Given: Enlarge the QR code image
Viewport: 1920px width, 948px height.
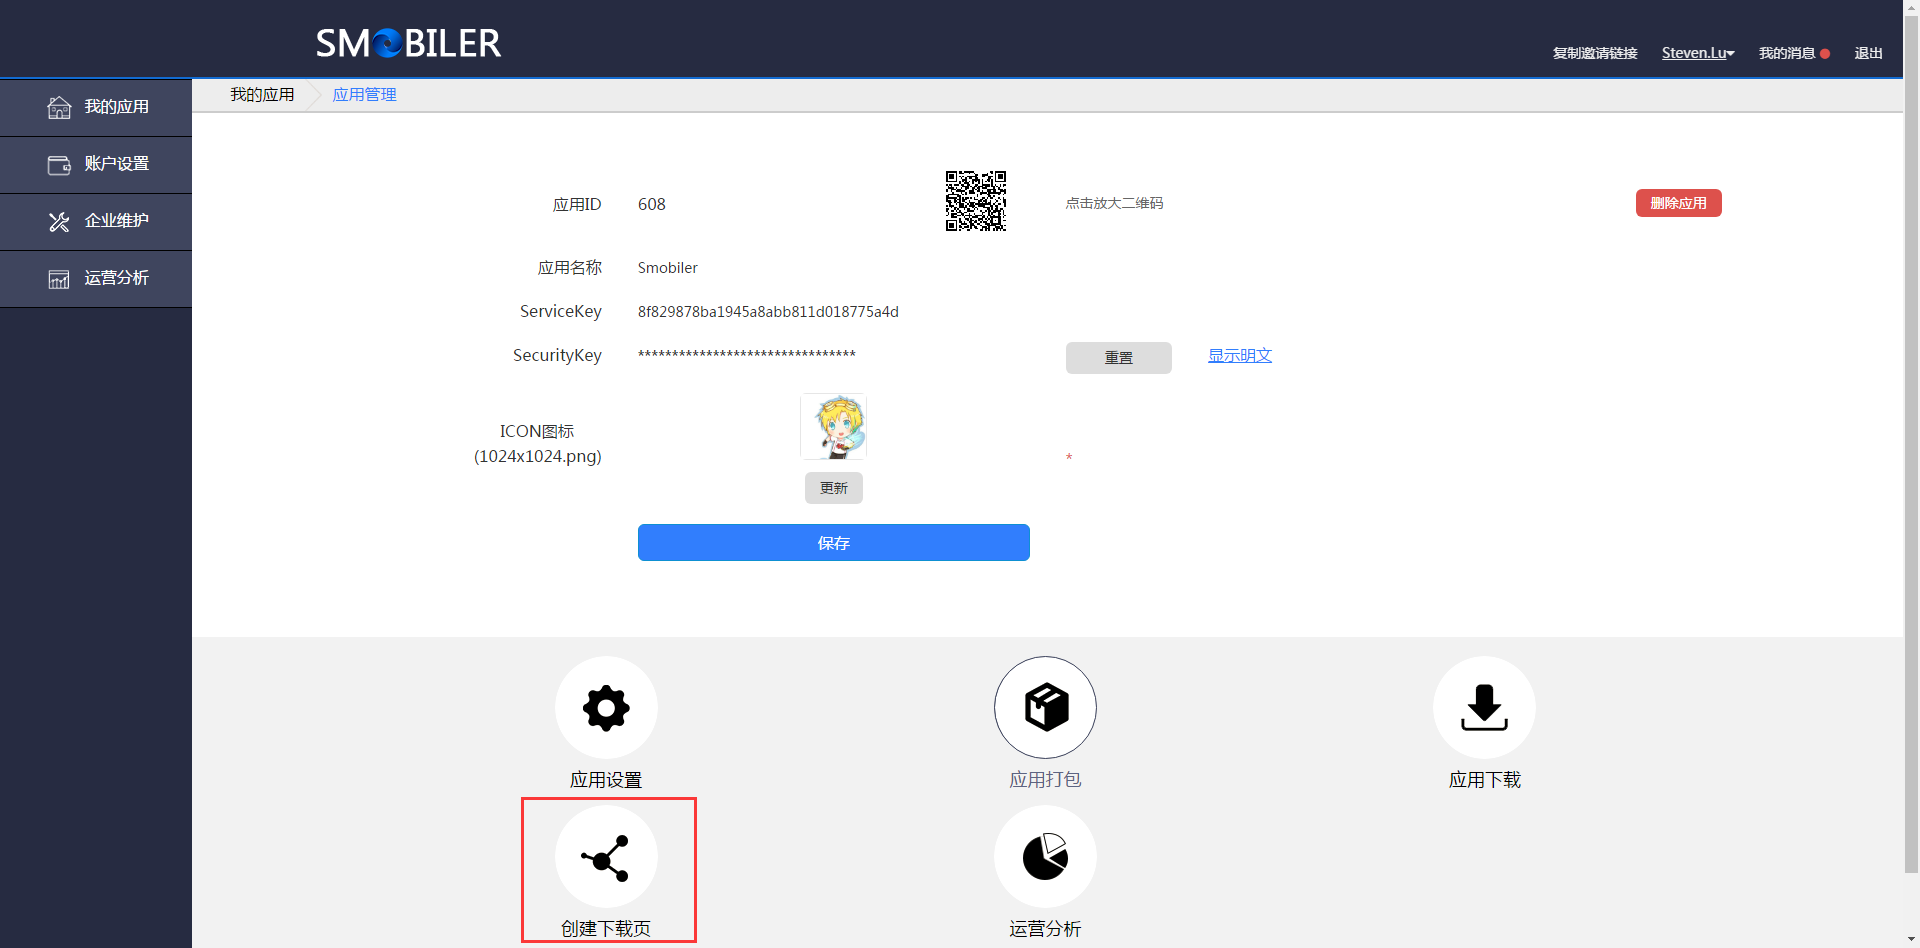Looking at the screenshot, I should click(976, 201).
